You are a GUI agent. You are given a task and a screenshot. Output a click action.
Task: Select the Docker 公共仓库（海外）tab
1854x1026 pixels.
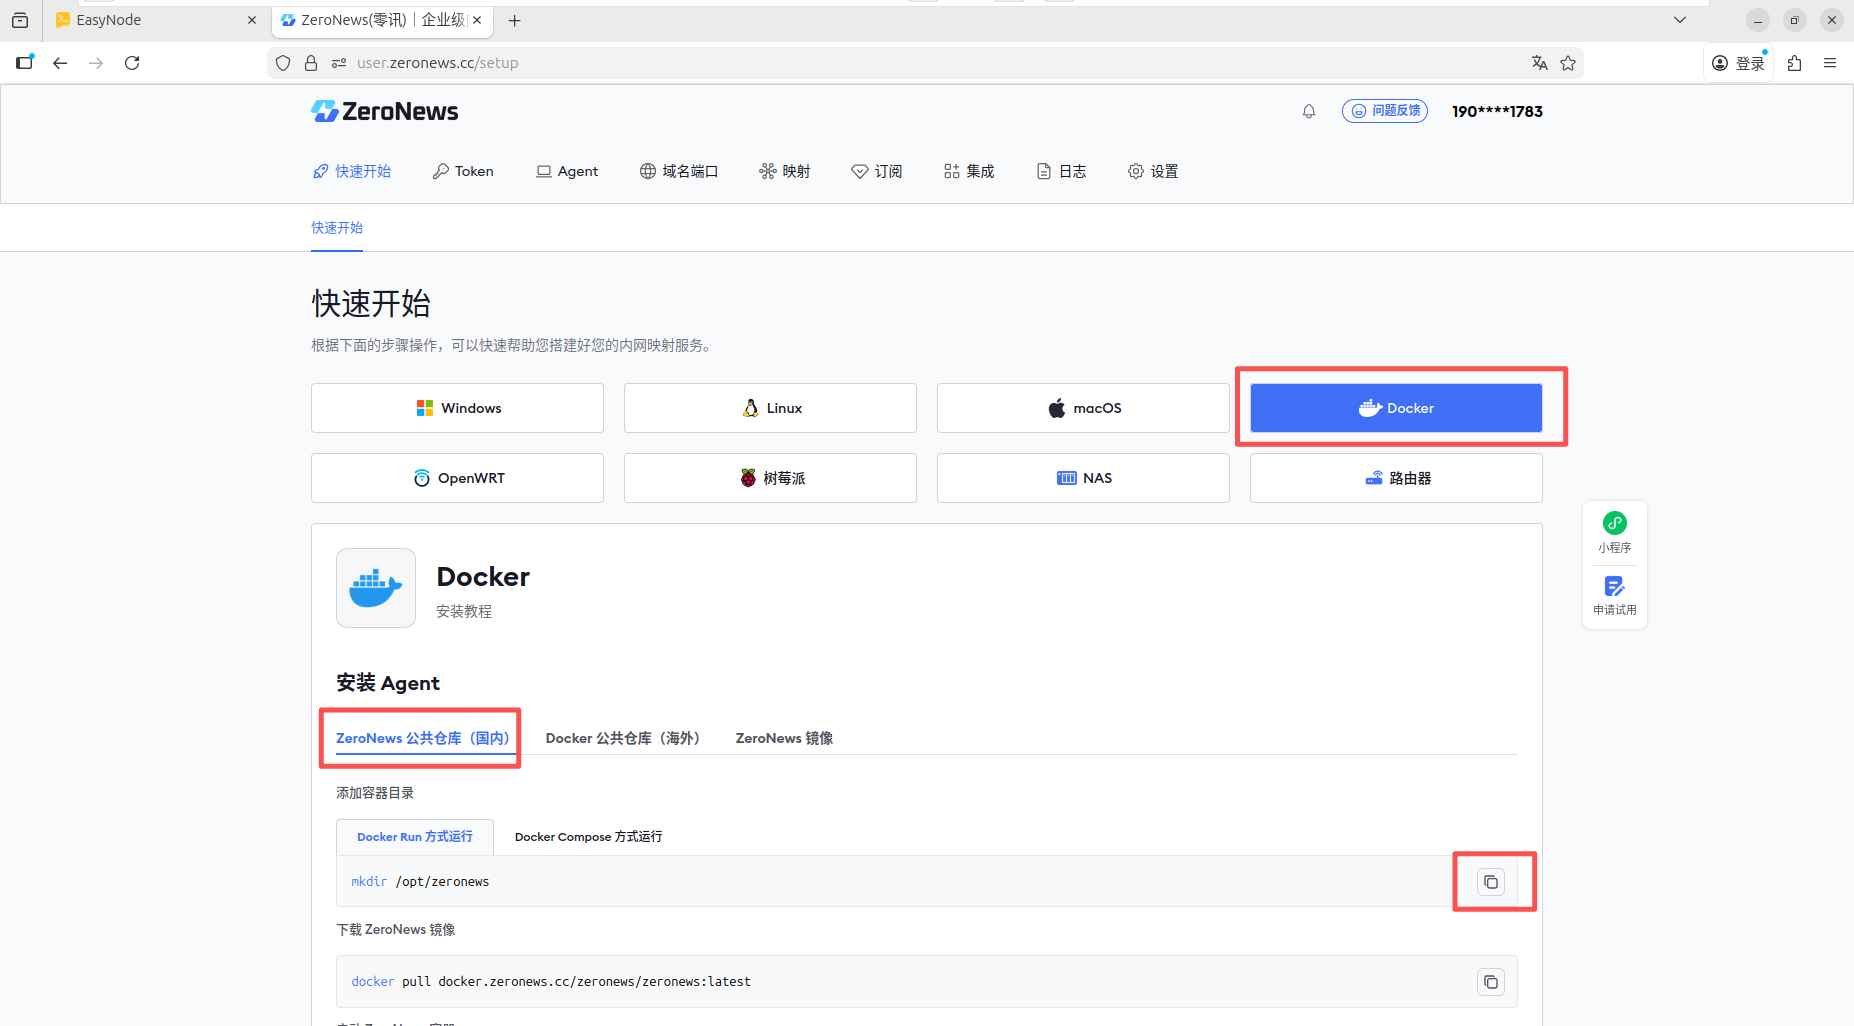tap(622, 738)
